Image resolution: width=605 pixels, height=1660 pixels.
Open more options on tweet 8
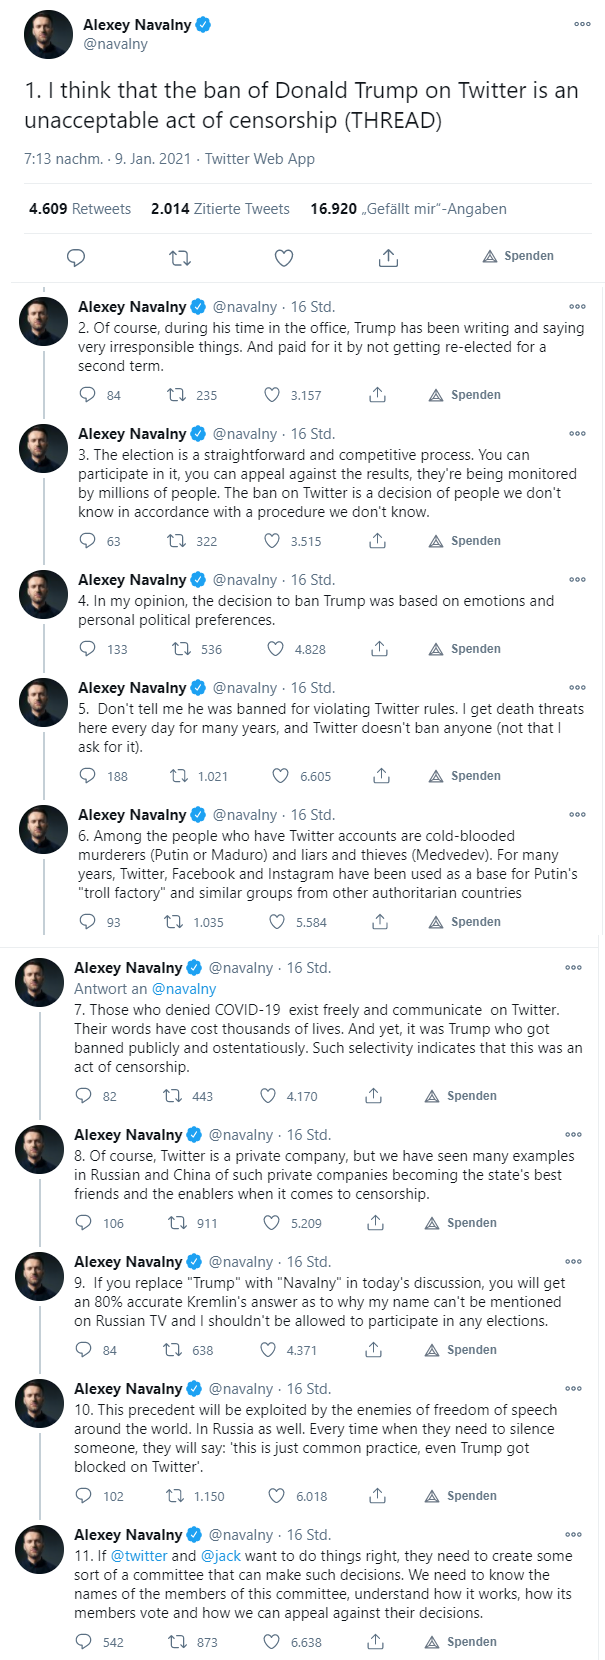[573, 1135]
